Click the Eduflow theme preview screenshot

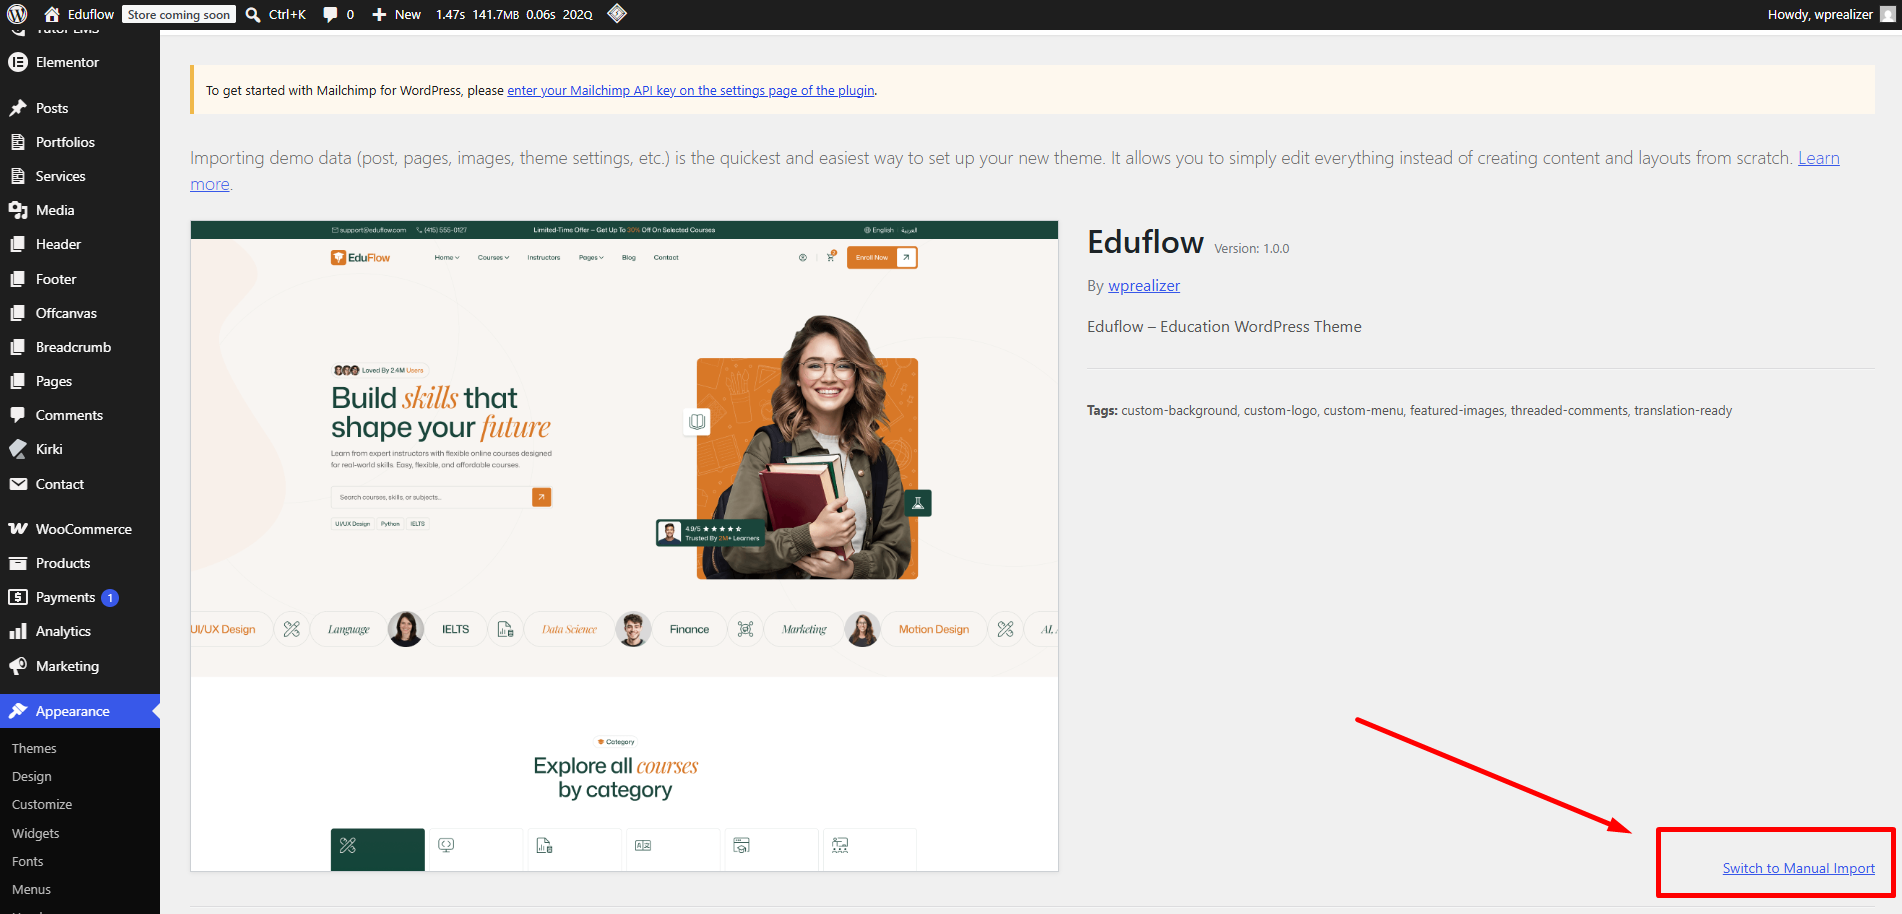pyautogui.click(x=624, y=546)
